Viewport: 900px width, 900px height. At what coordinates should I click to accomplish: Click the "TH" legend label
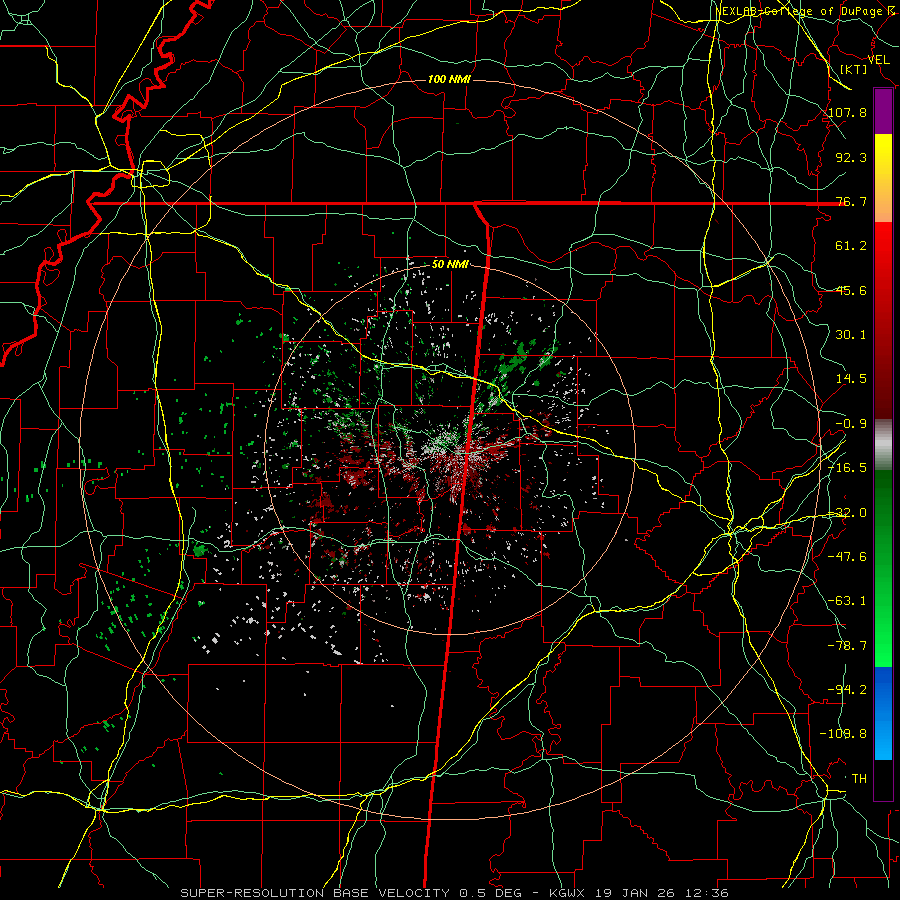pos(859,778)
